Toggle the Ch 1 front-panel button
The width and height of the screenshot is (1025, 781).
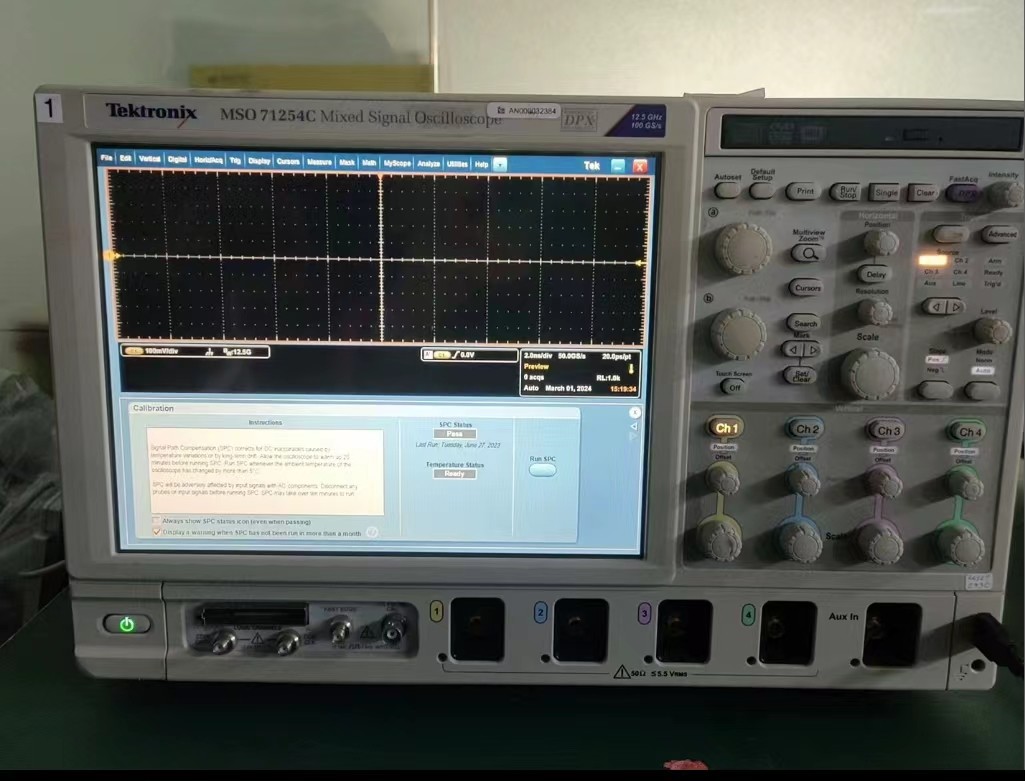(725, 428)
